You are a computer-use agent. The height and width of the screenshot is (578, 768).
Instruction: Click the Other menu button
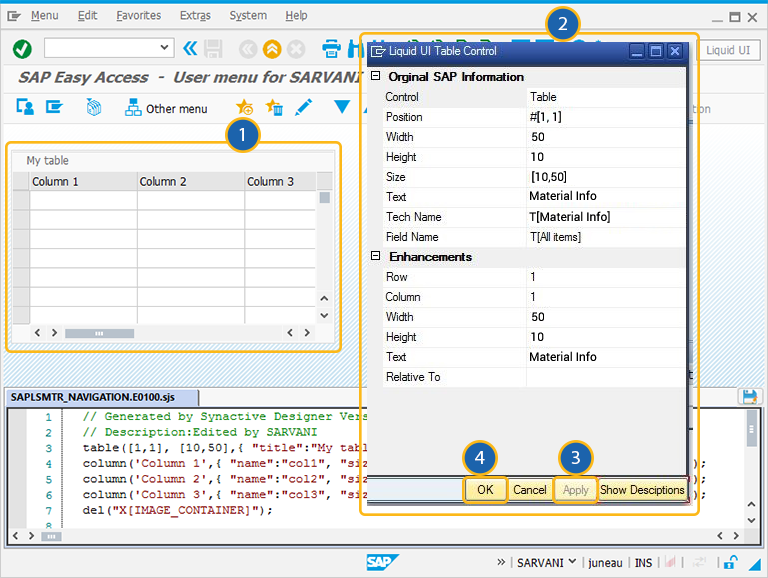pyautogui.click(x=167, y=108)
